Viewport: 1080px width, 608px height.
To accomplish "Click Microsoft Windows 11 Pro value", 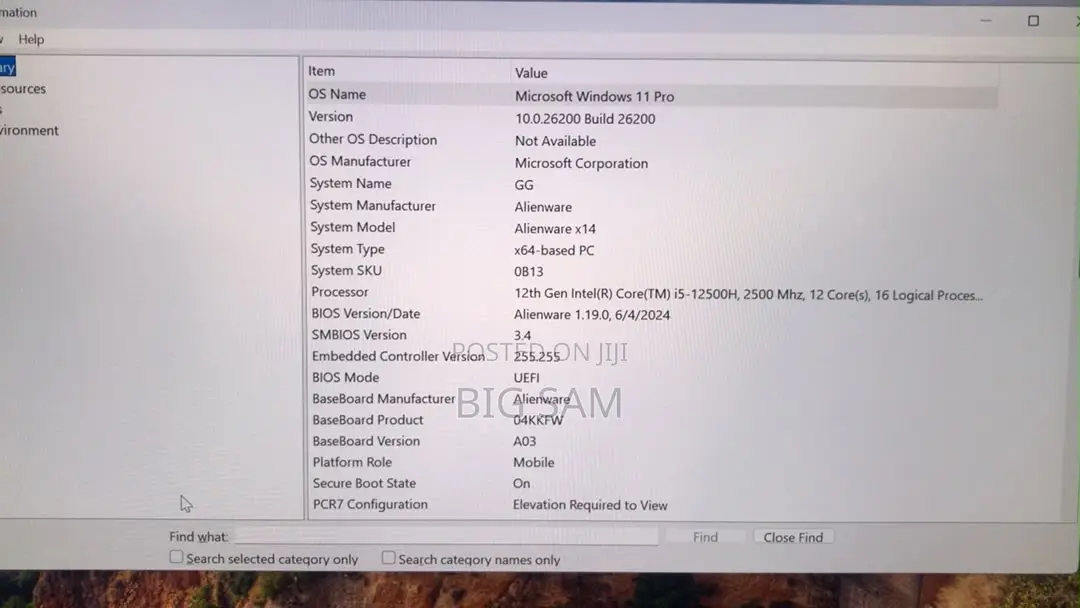I will tap(594, 96).
